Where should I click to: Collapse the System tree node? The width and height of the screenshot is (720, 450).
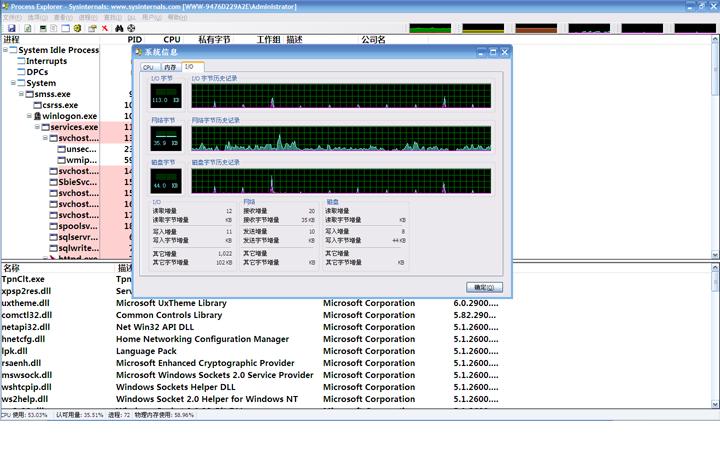tap(13, 83)
